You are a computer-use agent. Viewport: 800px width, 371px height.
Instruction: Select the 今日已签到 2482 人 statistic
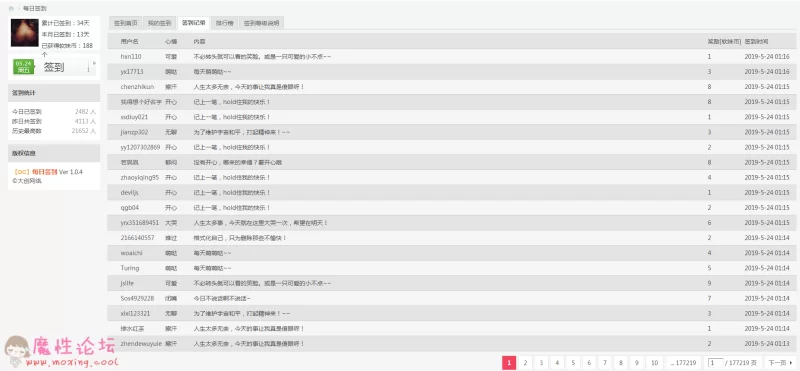[x=54, y=112]
